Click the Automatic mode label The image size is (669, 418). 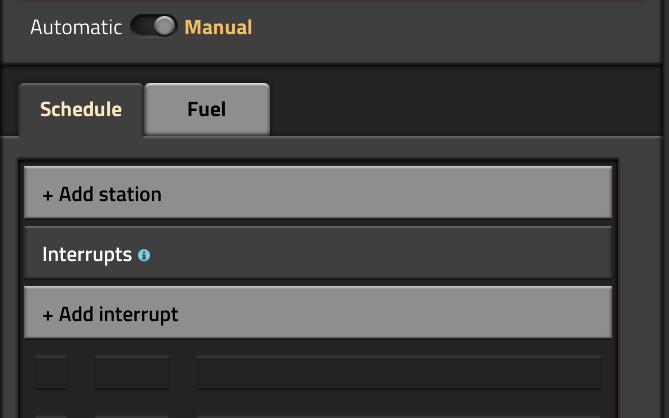[x=76, y=27]
